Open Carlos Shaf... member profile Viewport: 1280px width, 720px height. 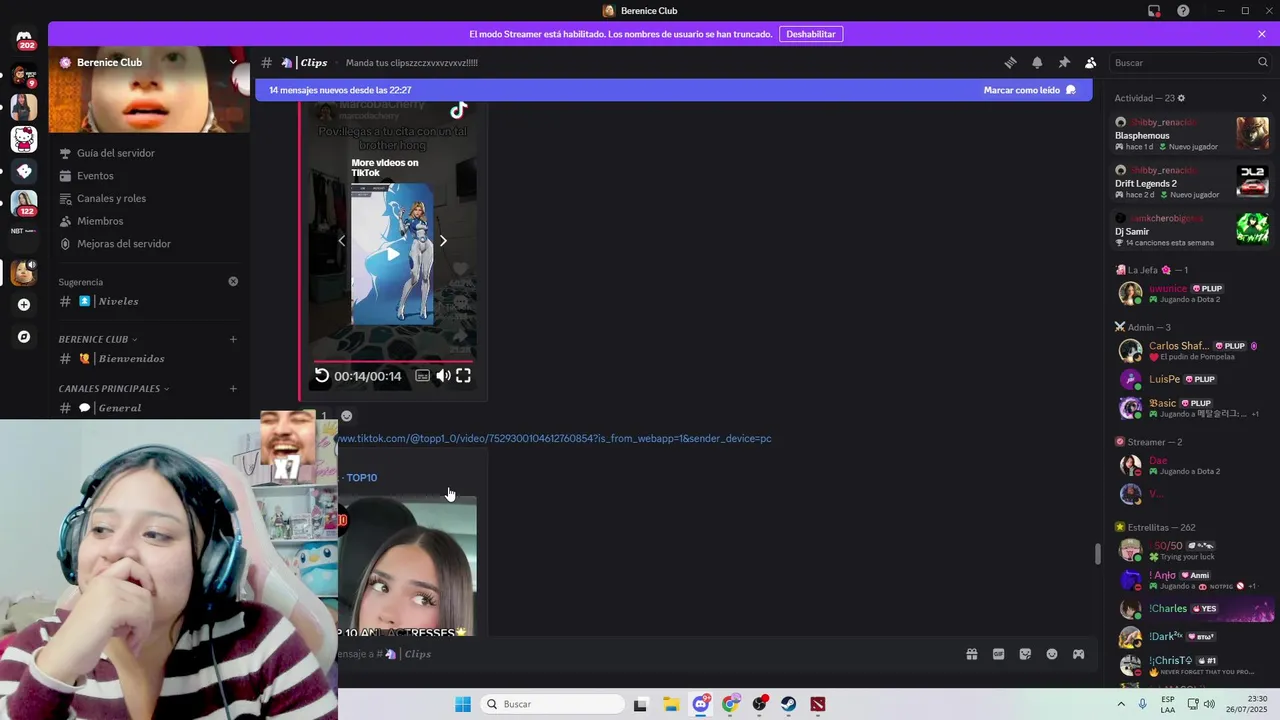tap(1192, 351)
